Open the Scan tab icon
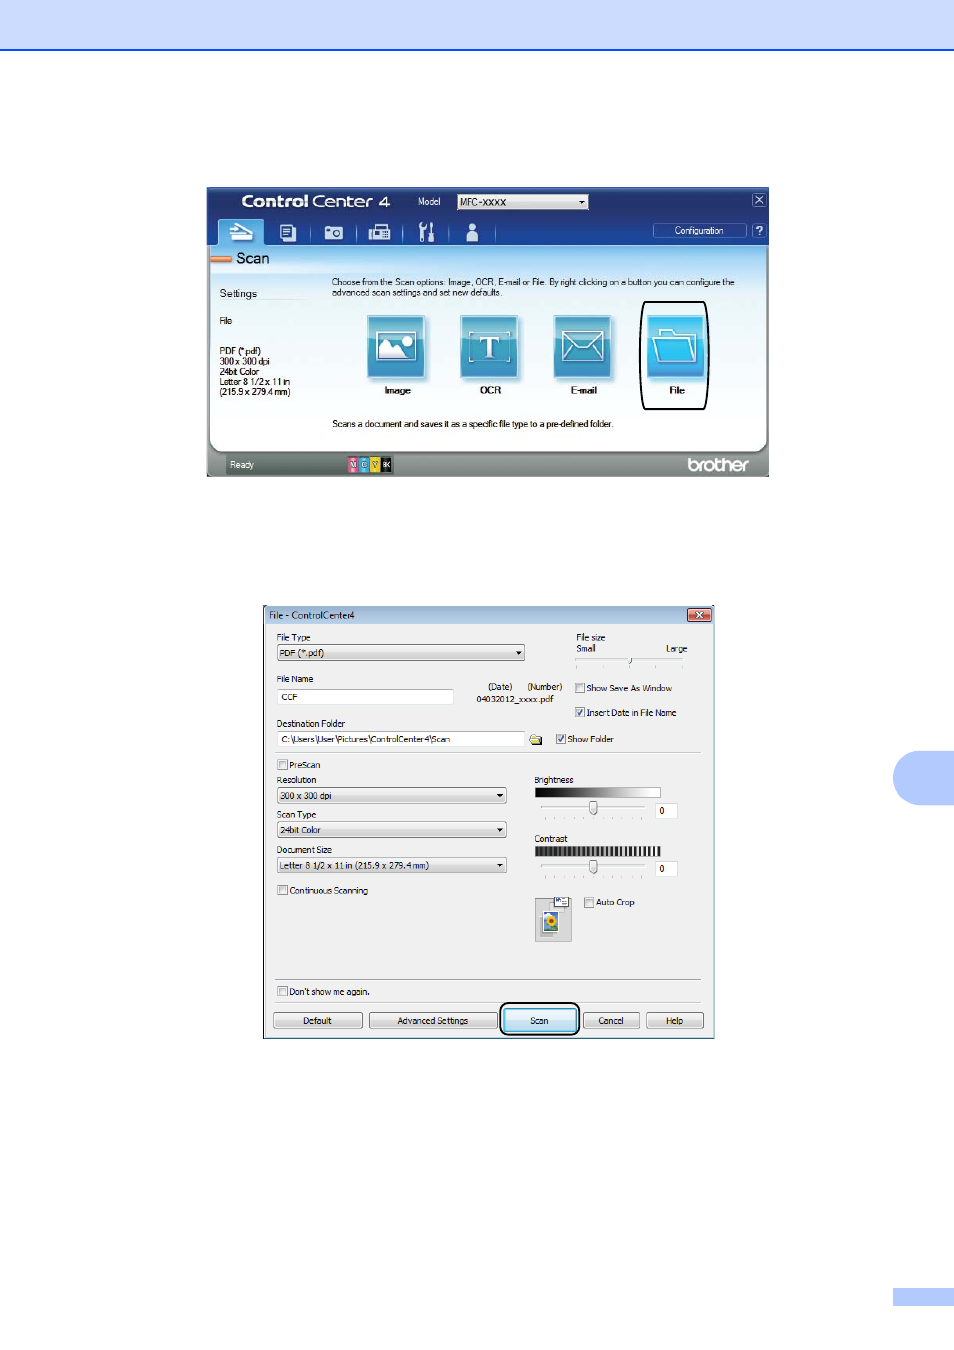954x1350 pixels. tap(241, 232)
